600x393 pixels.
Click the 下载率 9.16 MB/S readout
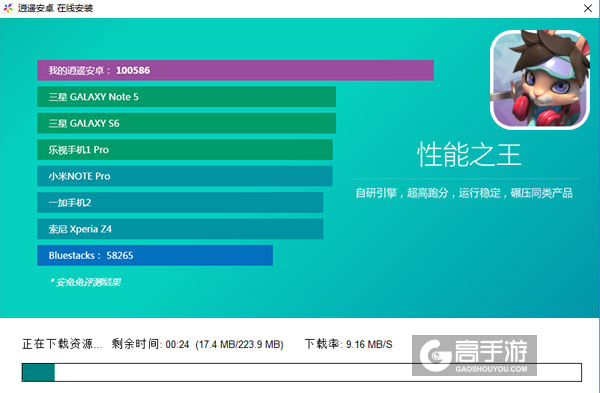(x=349, y=344)
